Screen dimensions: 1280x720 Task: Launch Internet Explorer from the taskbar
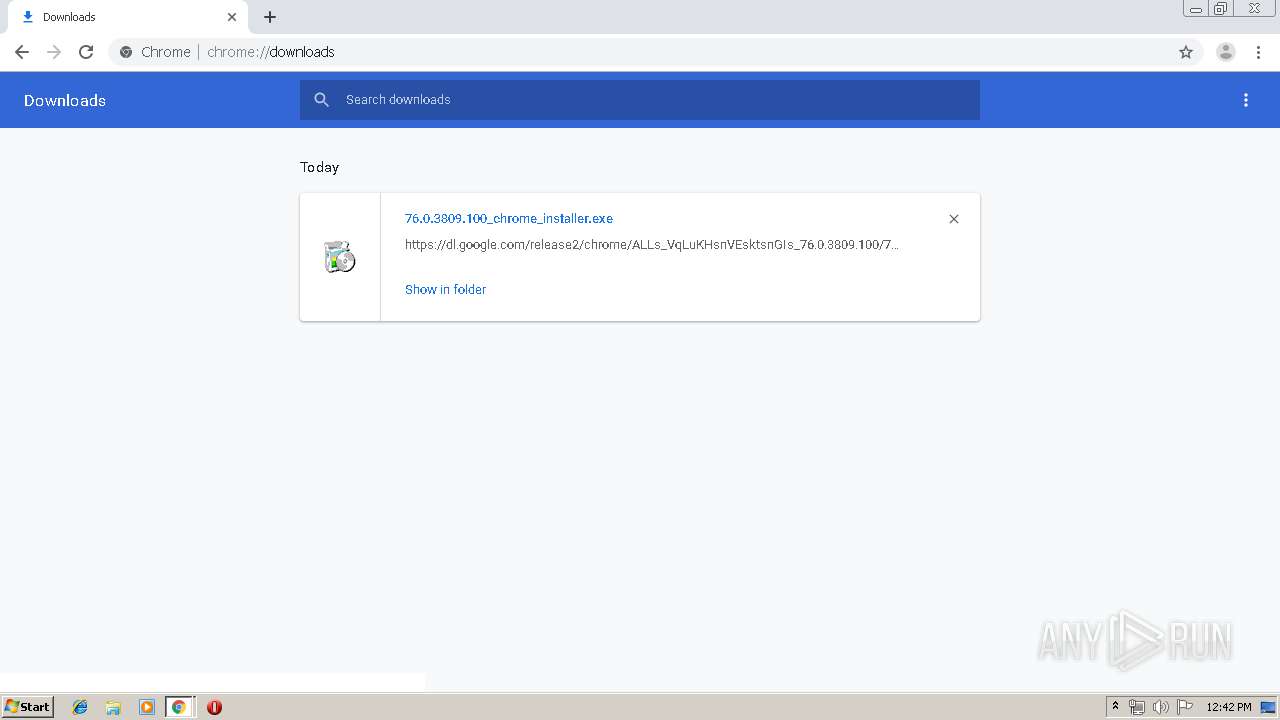(x=80, y=707)
